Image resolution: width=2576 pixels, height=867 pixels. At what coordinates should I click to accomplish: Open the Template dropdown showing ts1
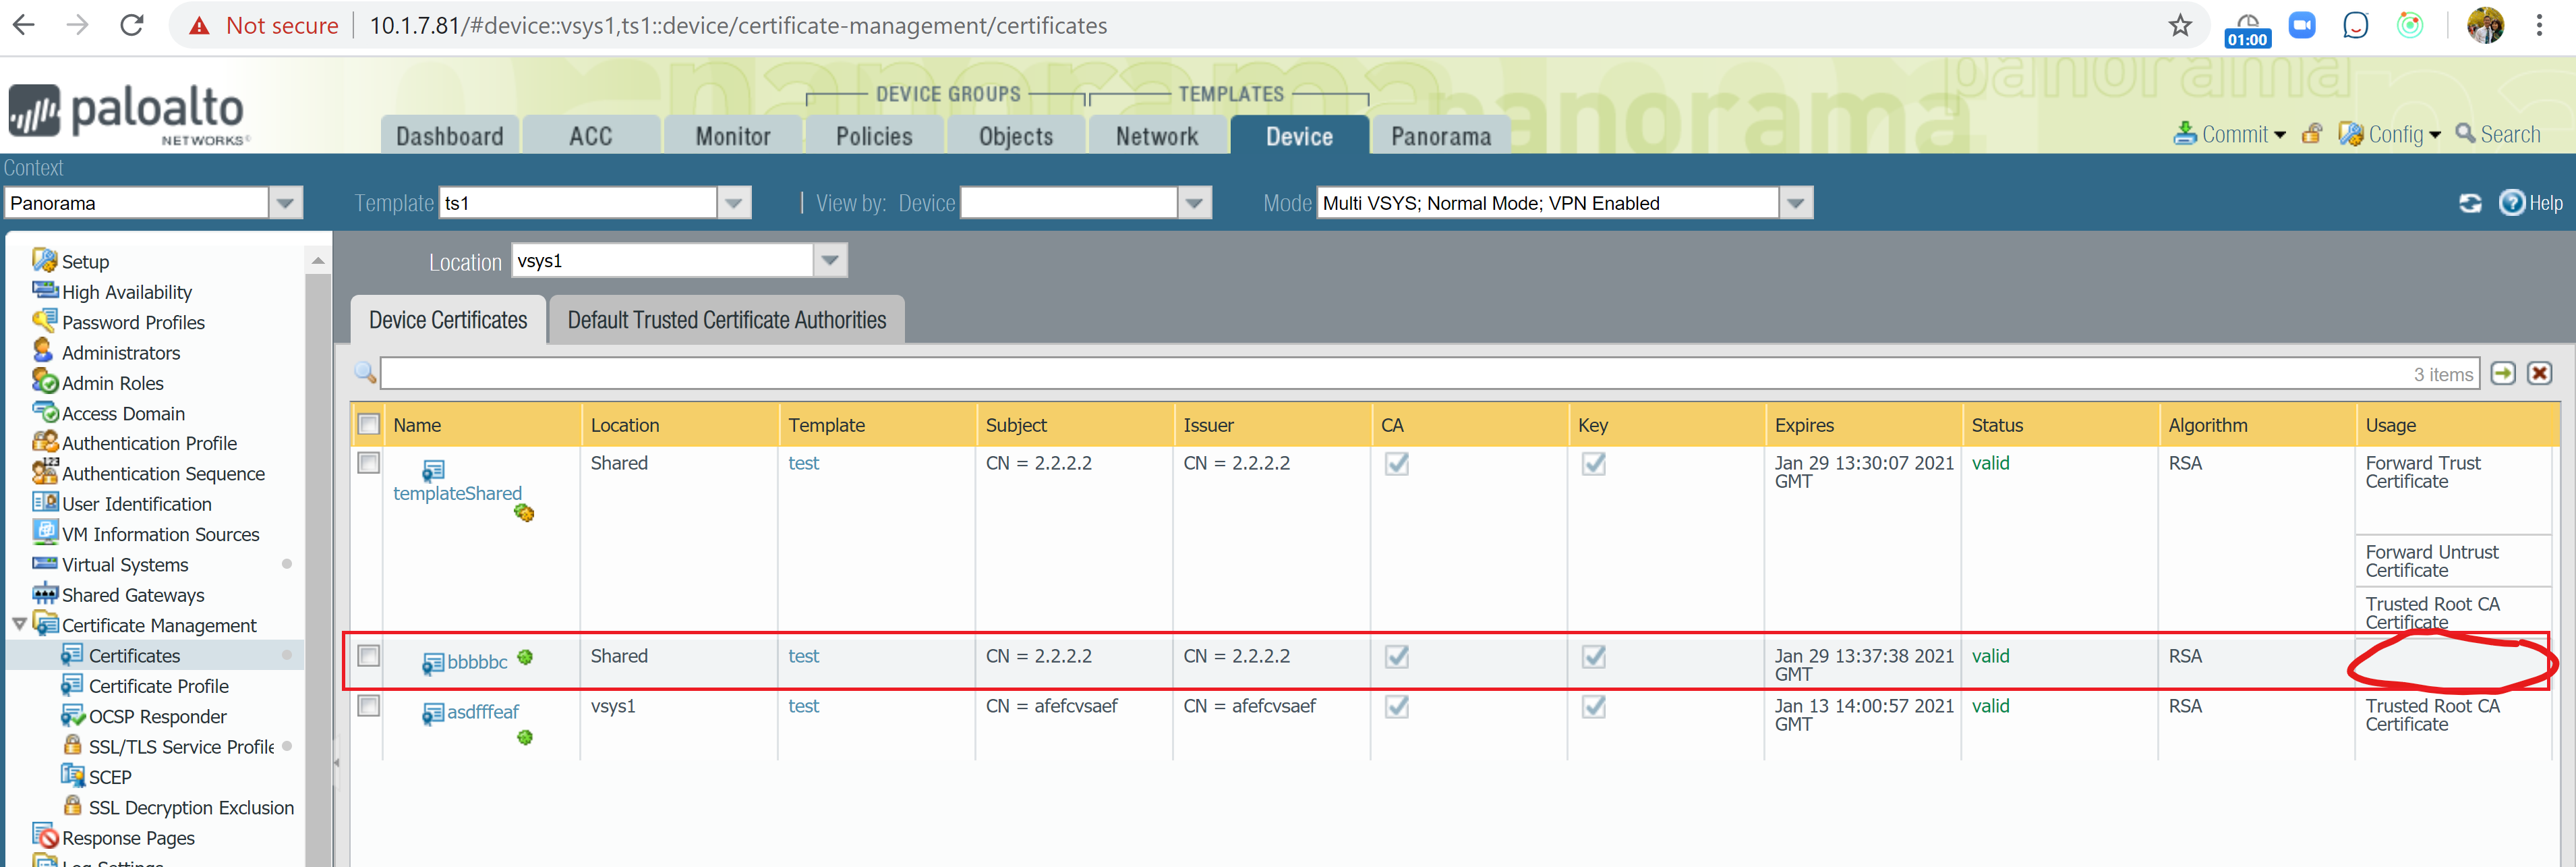click(x=734, y=202)
